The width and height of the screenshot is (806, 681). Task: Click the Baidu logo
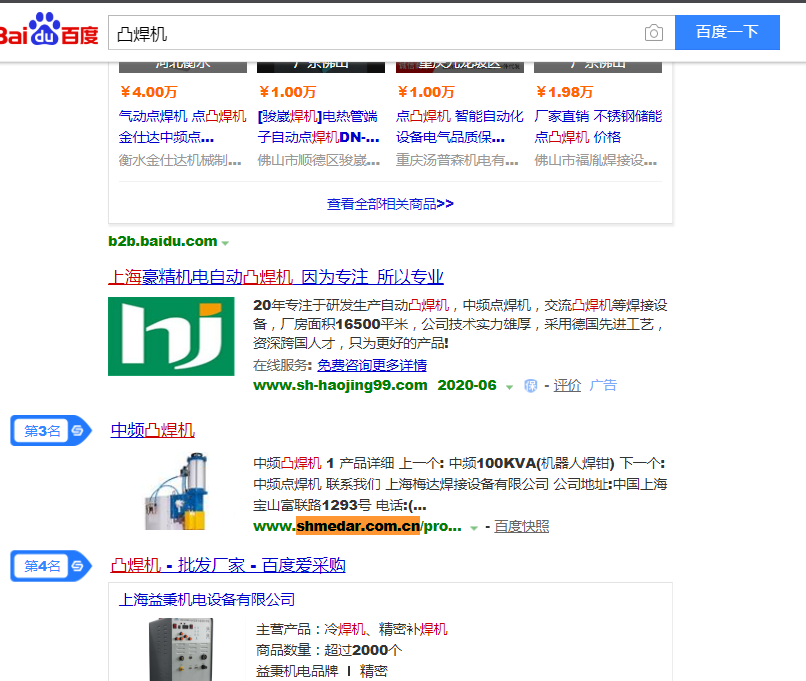(x=49, y=30)
